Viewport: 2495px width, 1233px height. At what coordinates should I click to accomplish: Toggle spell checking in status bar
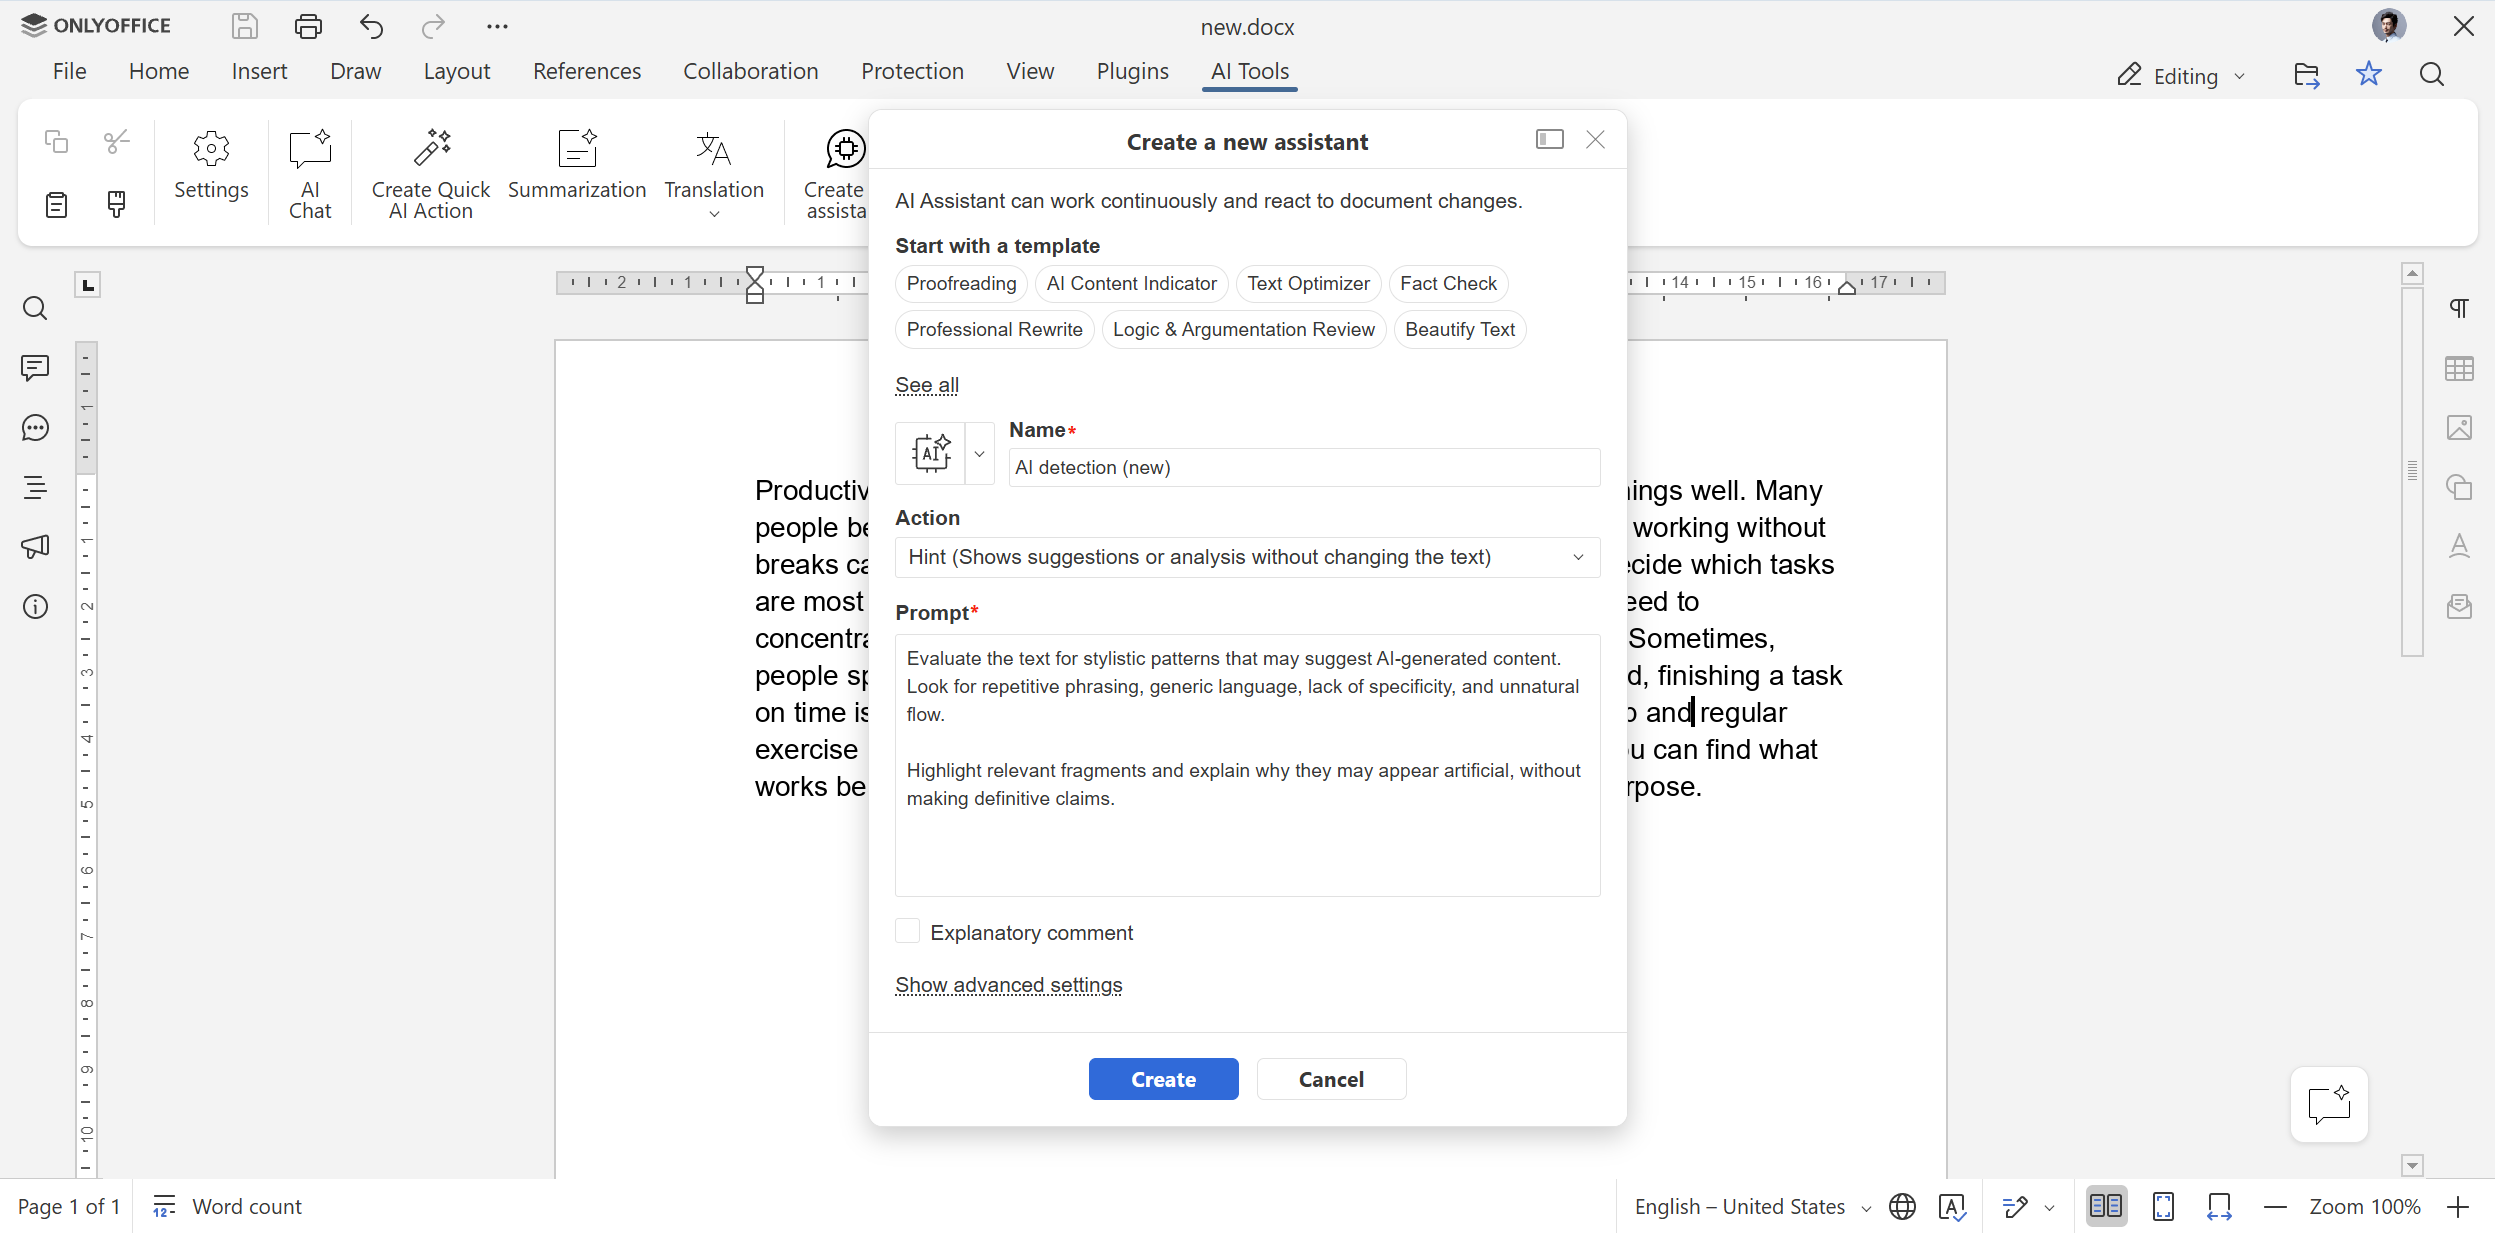point(1951,1207)
